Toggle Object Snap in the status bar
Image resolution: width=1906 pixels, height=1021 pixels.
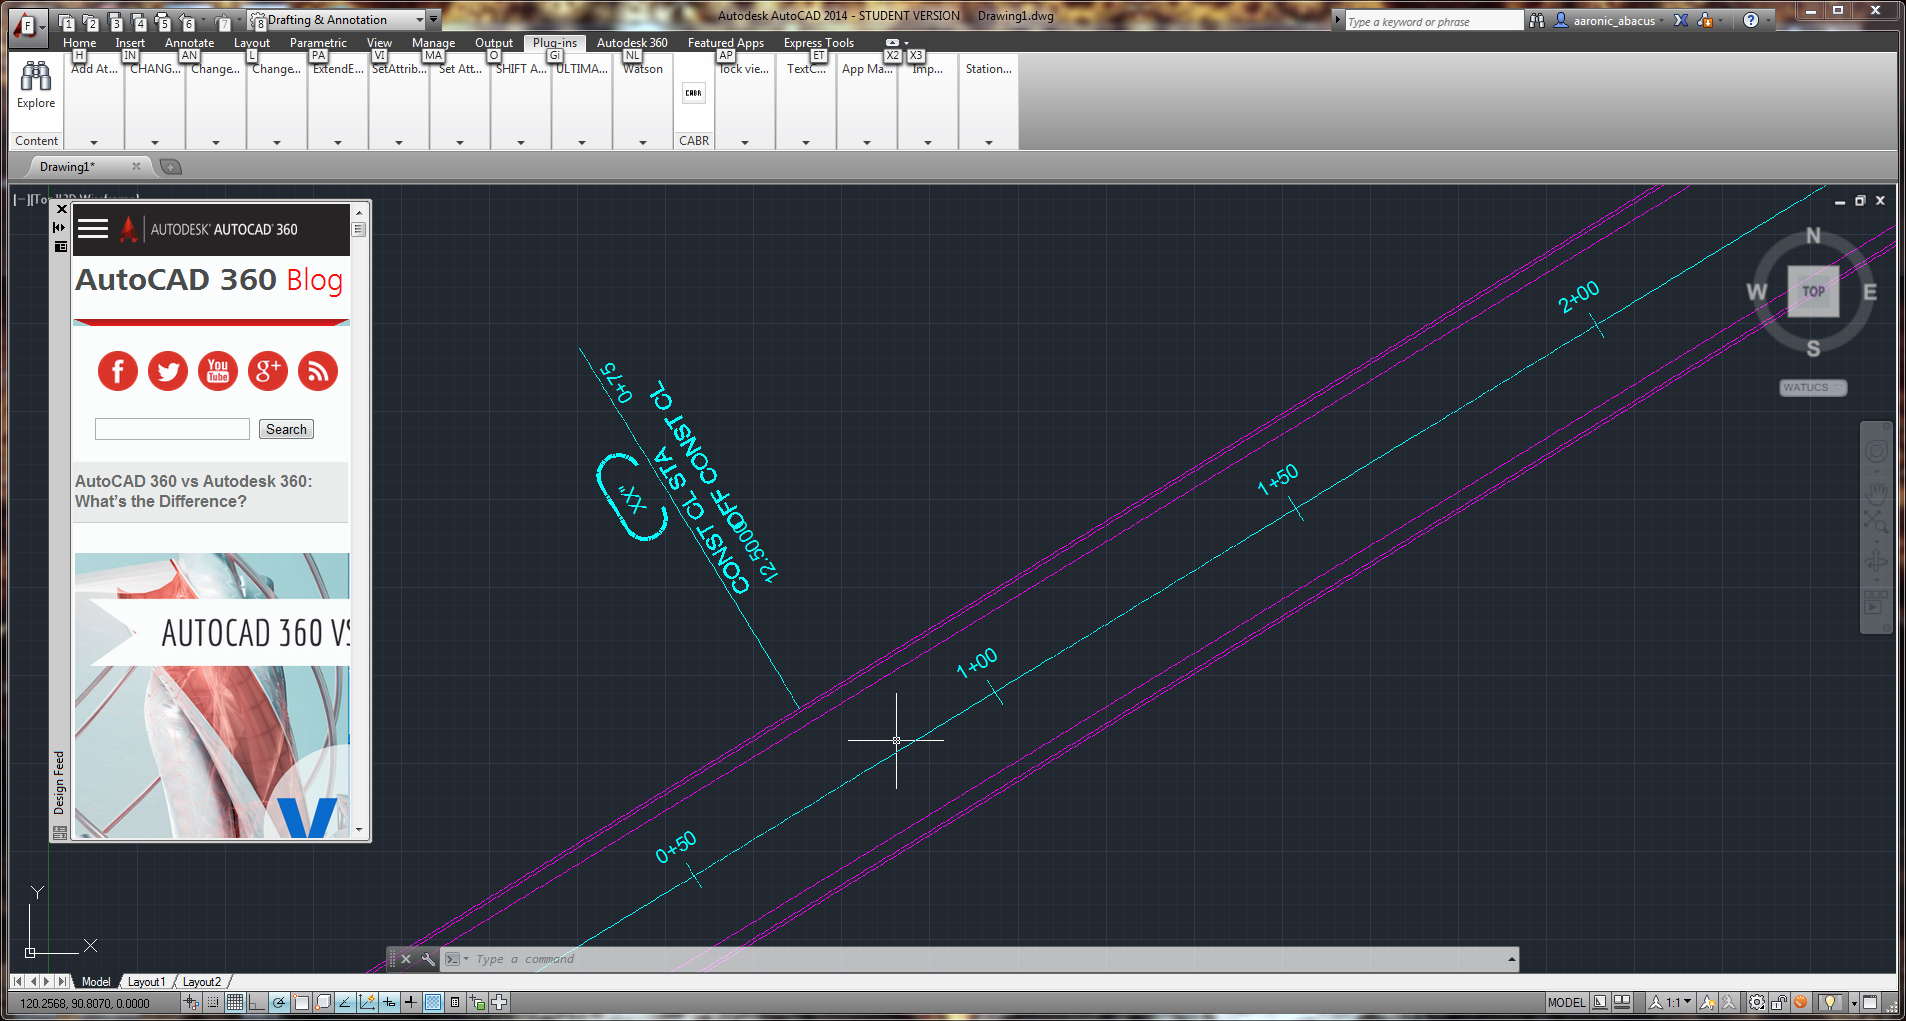coord(301,1003)
